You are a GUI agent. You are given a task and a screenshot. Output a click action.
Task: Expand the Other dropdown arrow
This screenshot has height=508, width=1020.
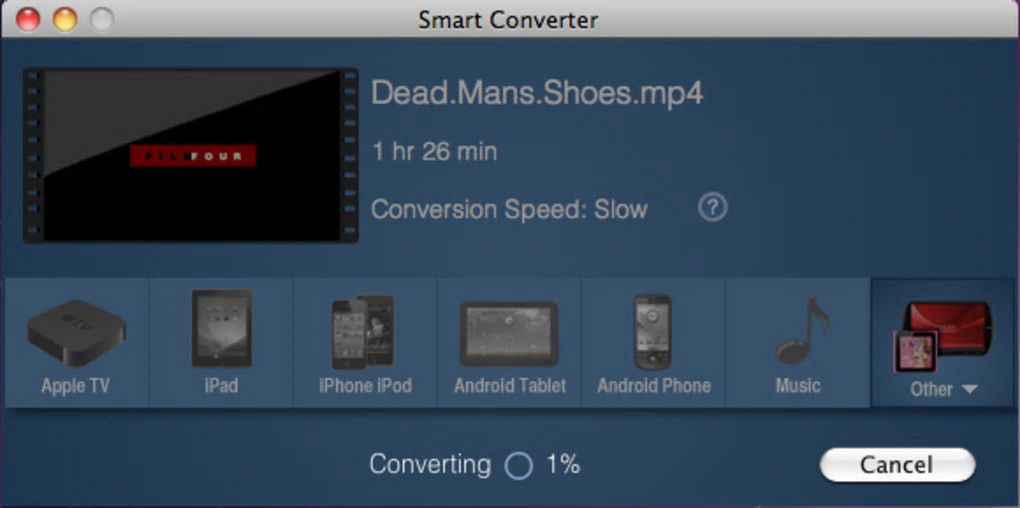[x=969, y=389]
